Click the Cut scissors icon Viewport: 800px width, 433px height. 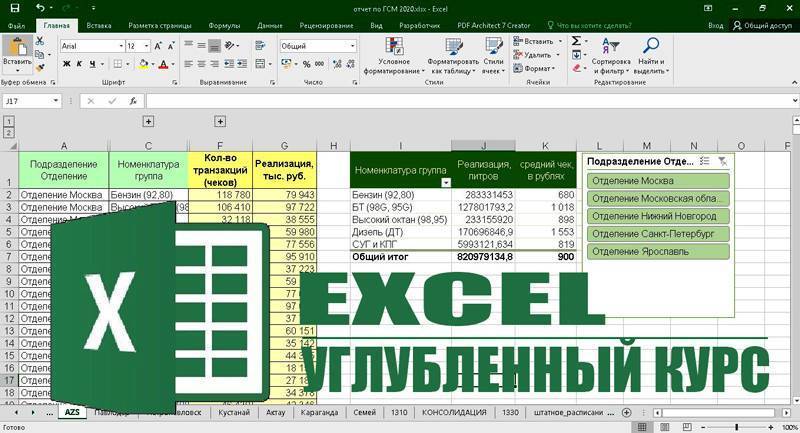coord(40,40)
